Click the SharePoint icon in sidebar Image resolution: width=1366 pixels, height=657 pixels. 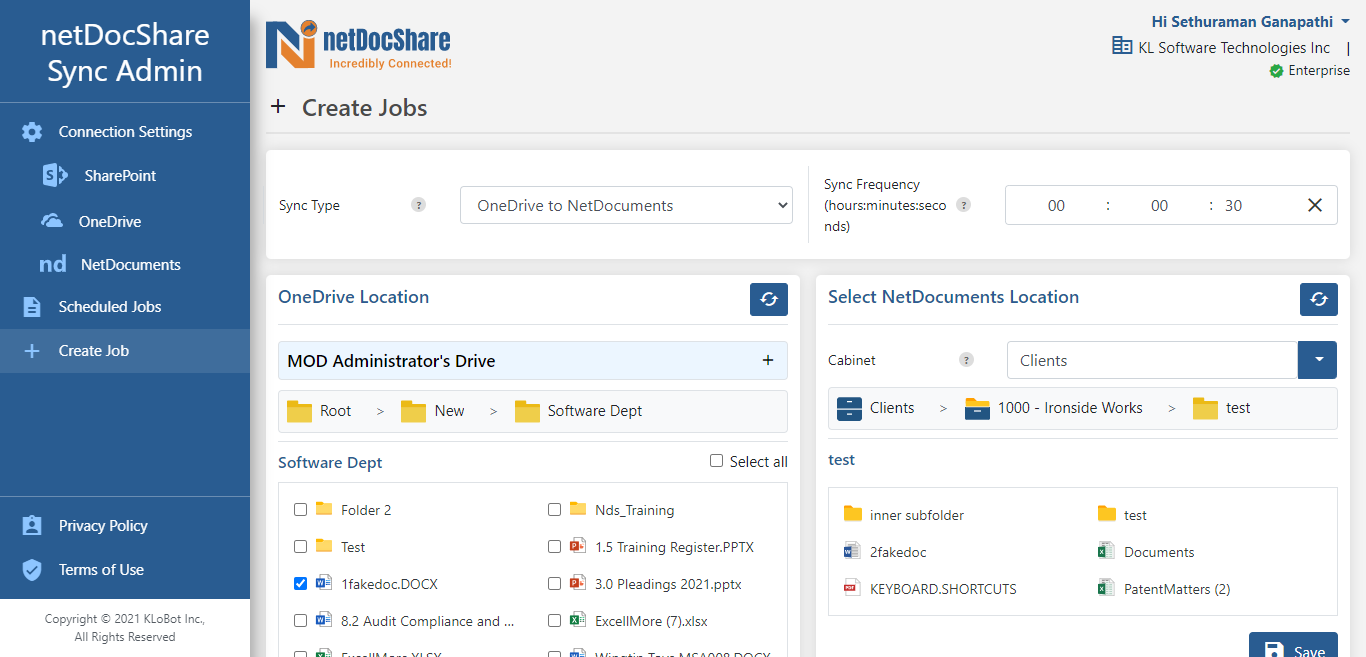[x=55, y=175]
